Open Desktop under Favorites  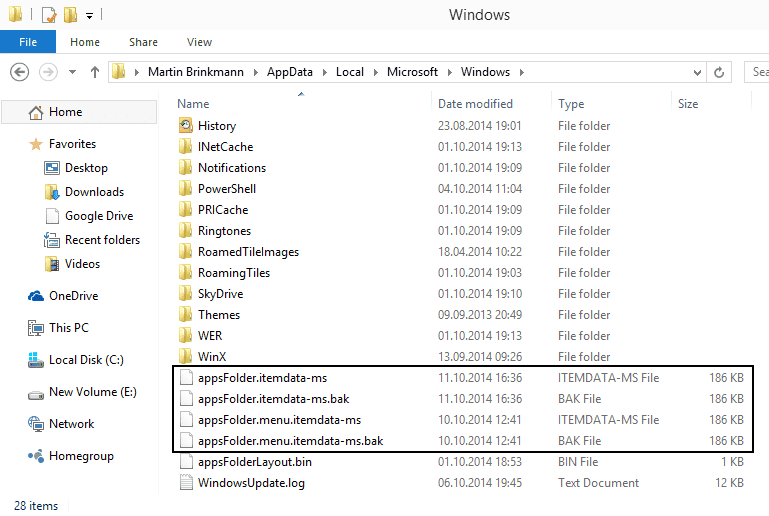point(86,168)
